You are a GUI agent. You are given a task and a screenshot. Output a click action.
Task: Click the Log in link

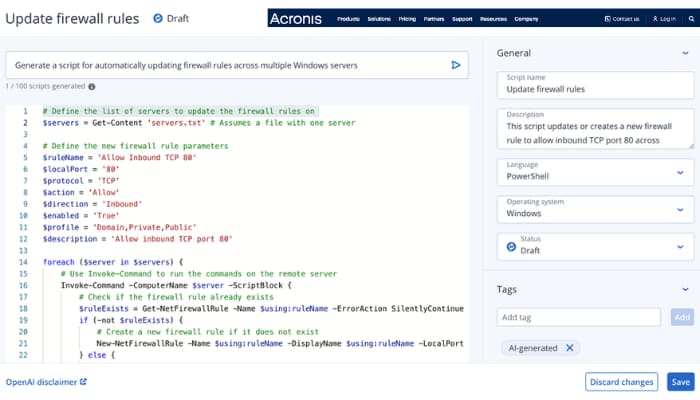(664, 19)
